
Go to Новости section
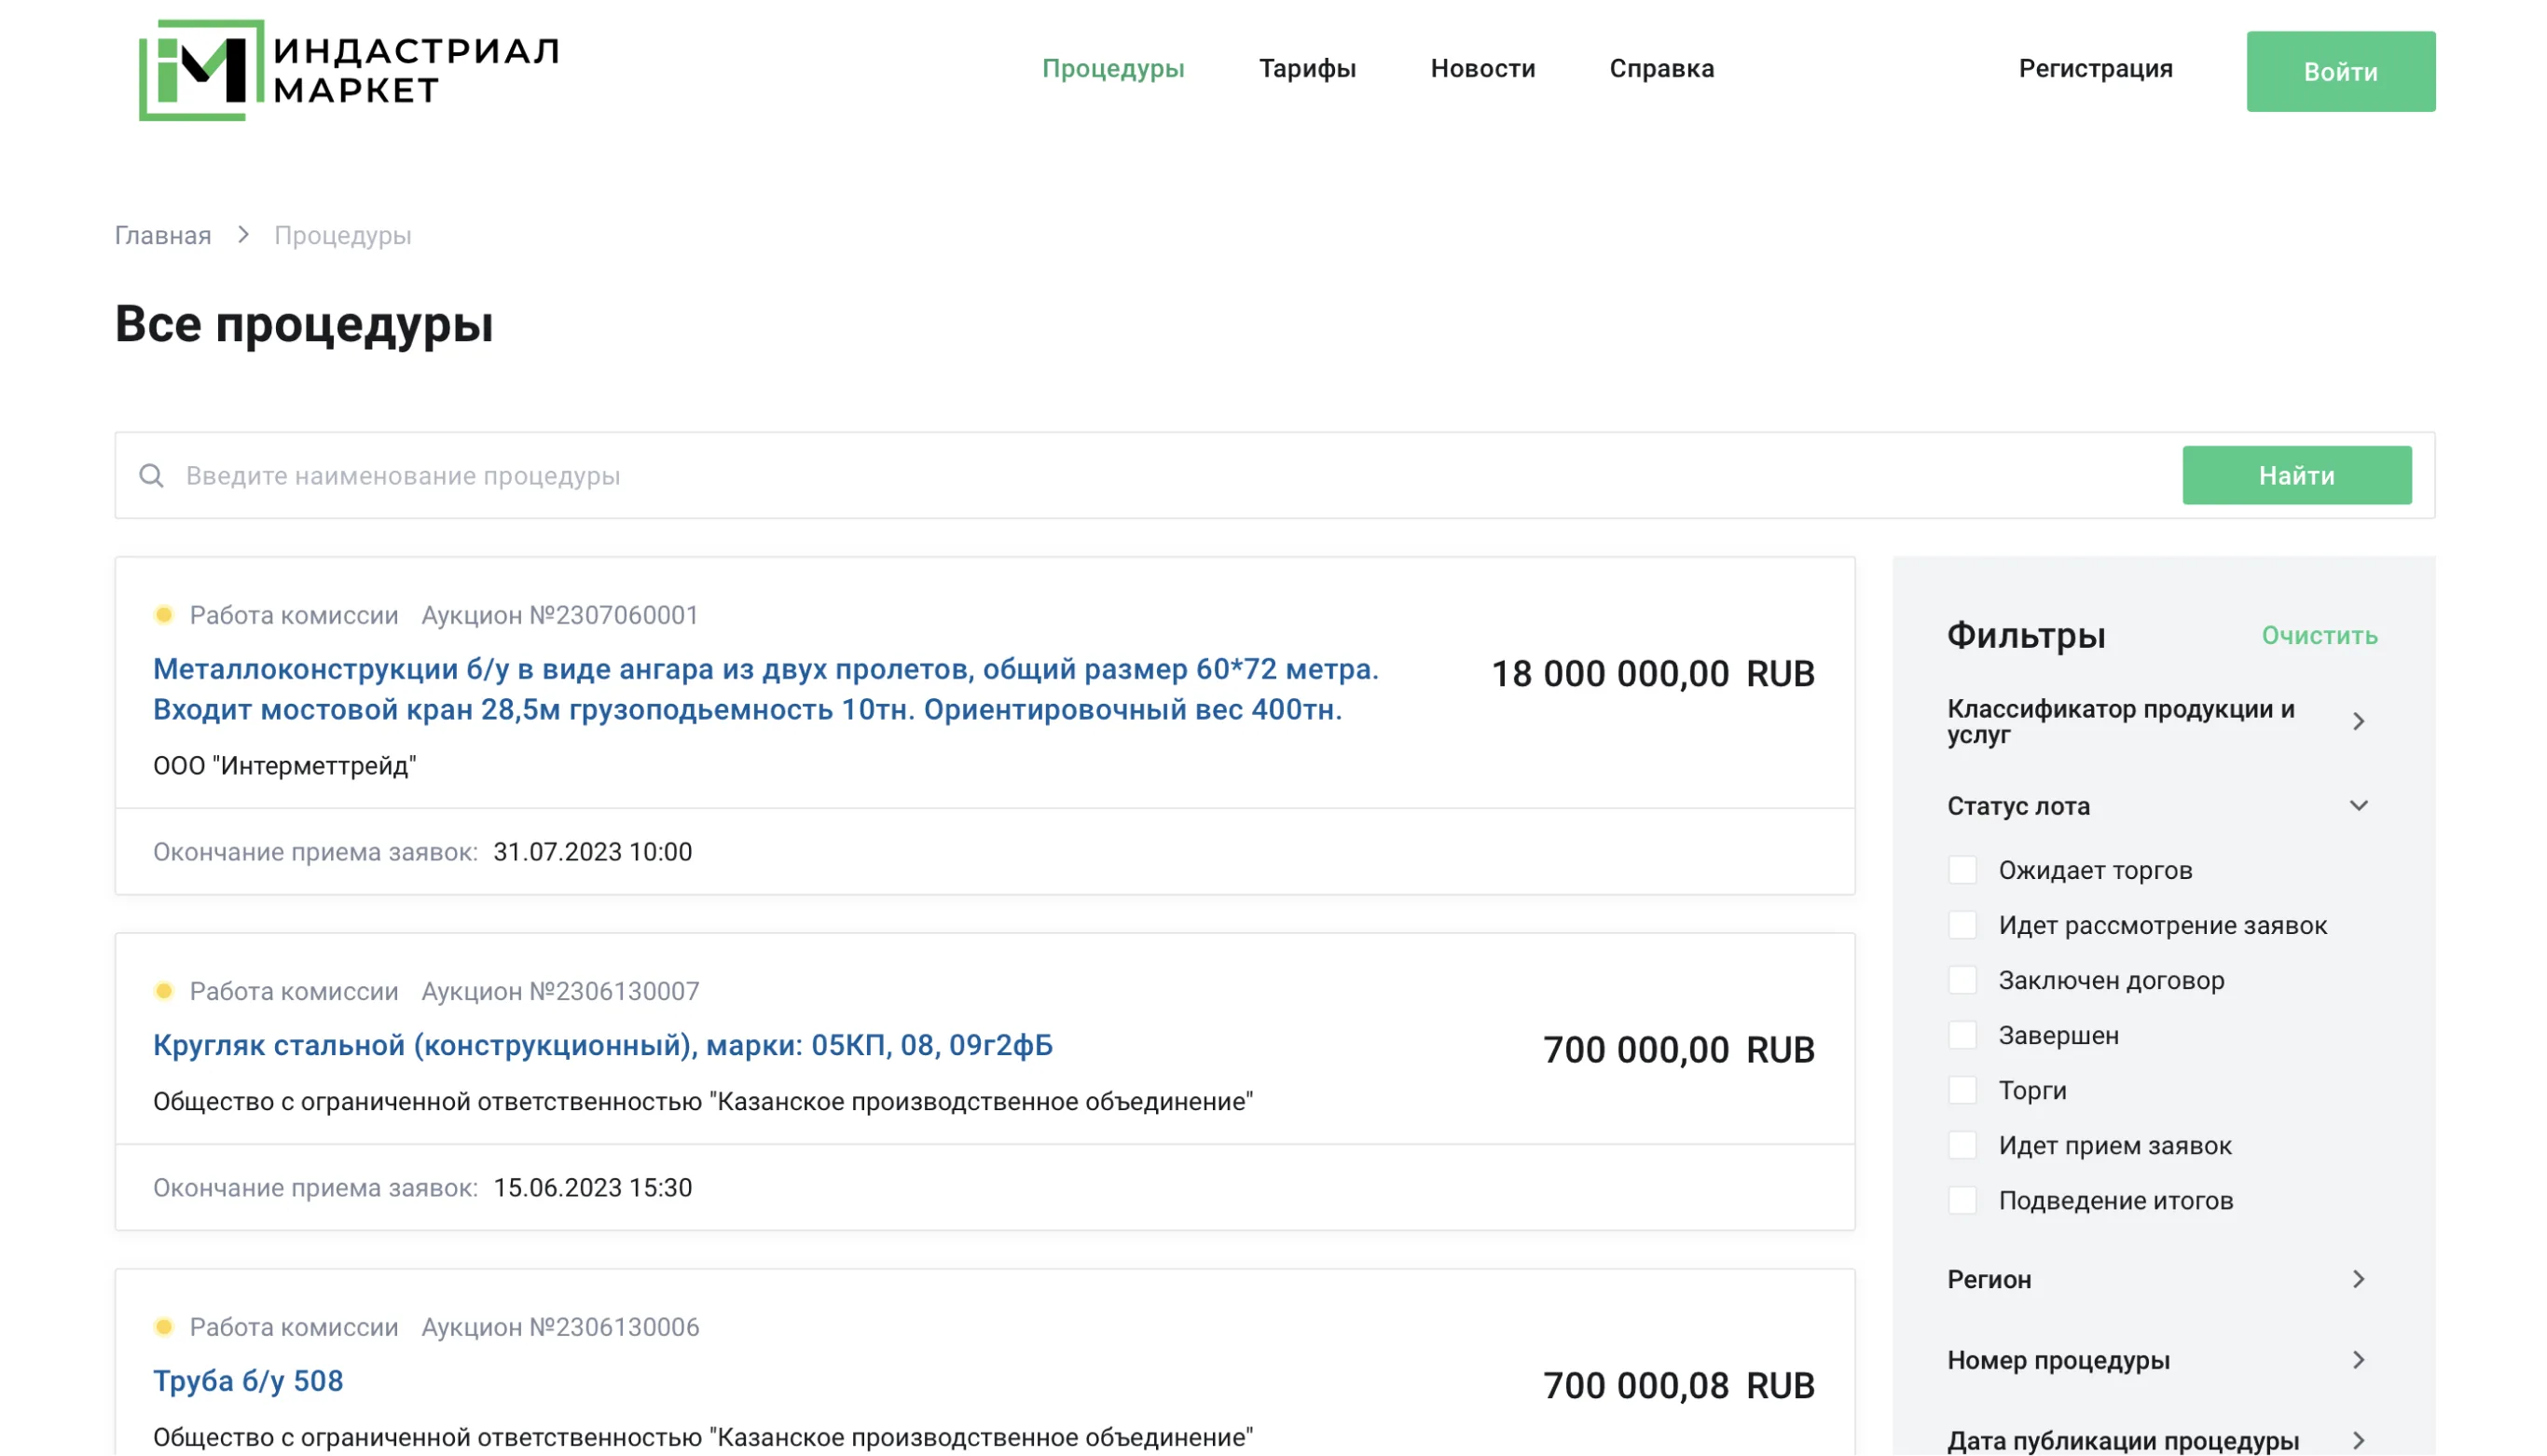(x=1482, y=68)
